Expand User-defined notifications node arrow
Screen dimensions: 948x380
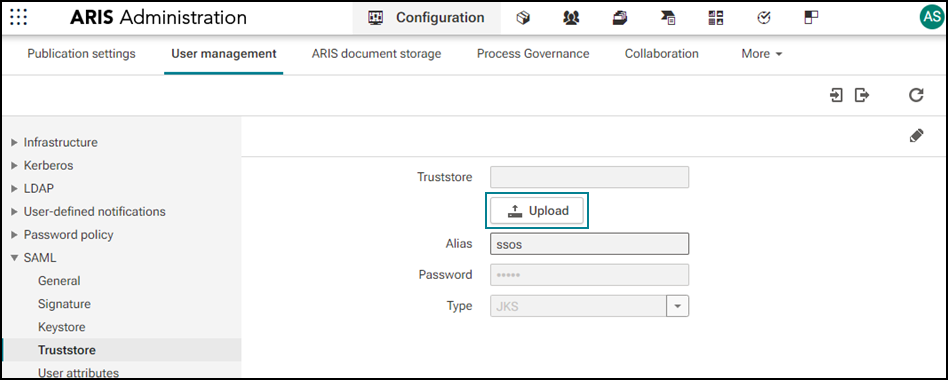click(x=15, y=212)
